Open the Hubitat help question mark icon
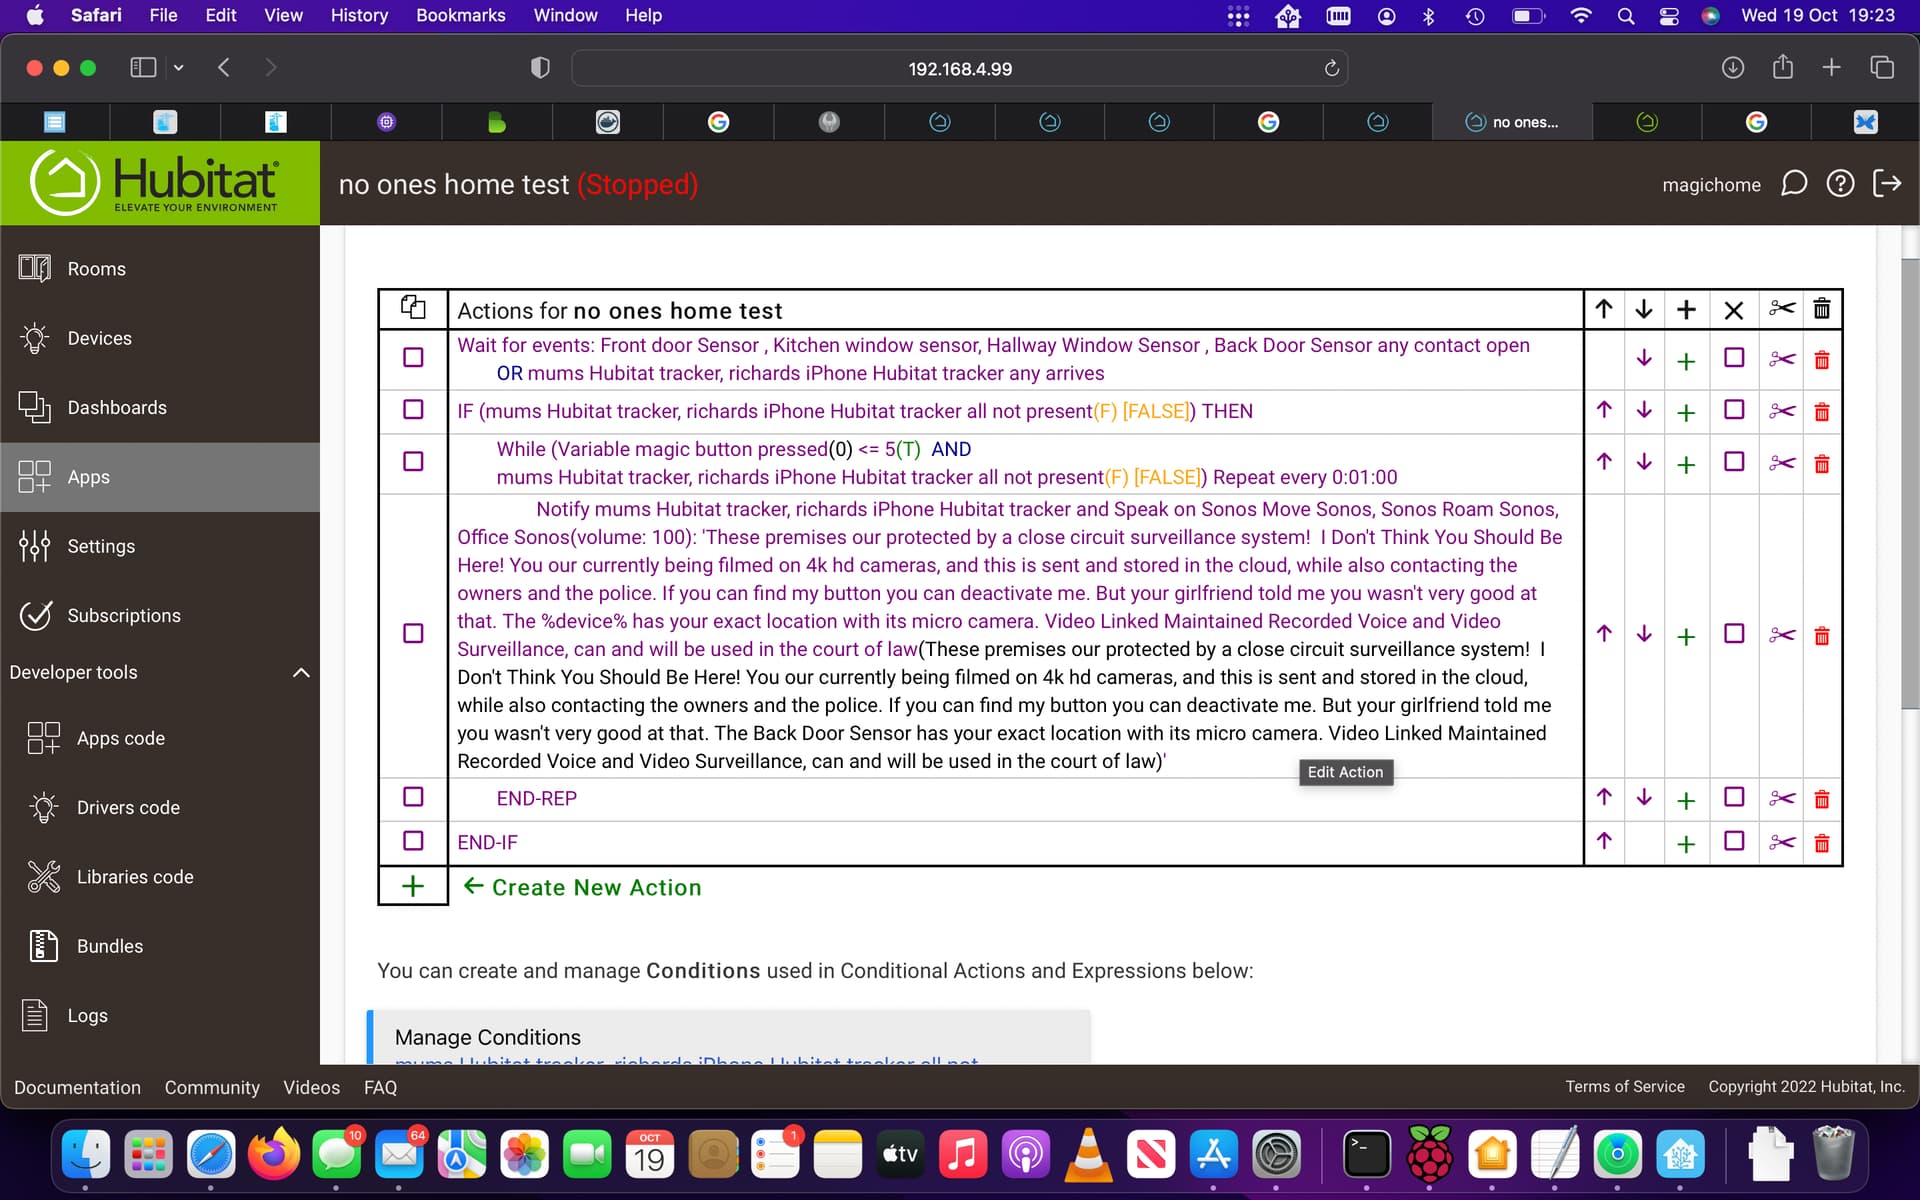The width and height of the screenshot is (1920, 1200). [1840, 184]
